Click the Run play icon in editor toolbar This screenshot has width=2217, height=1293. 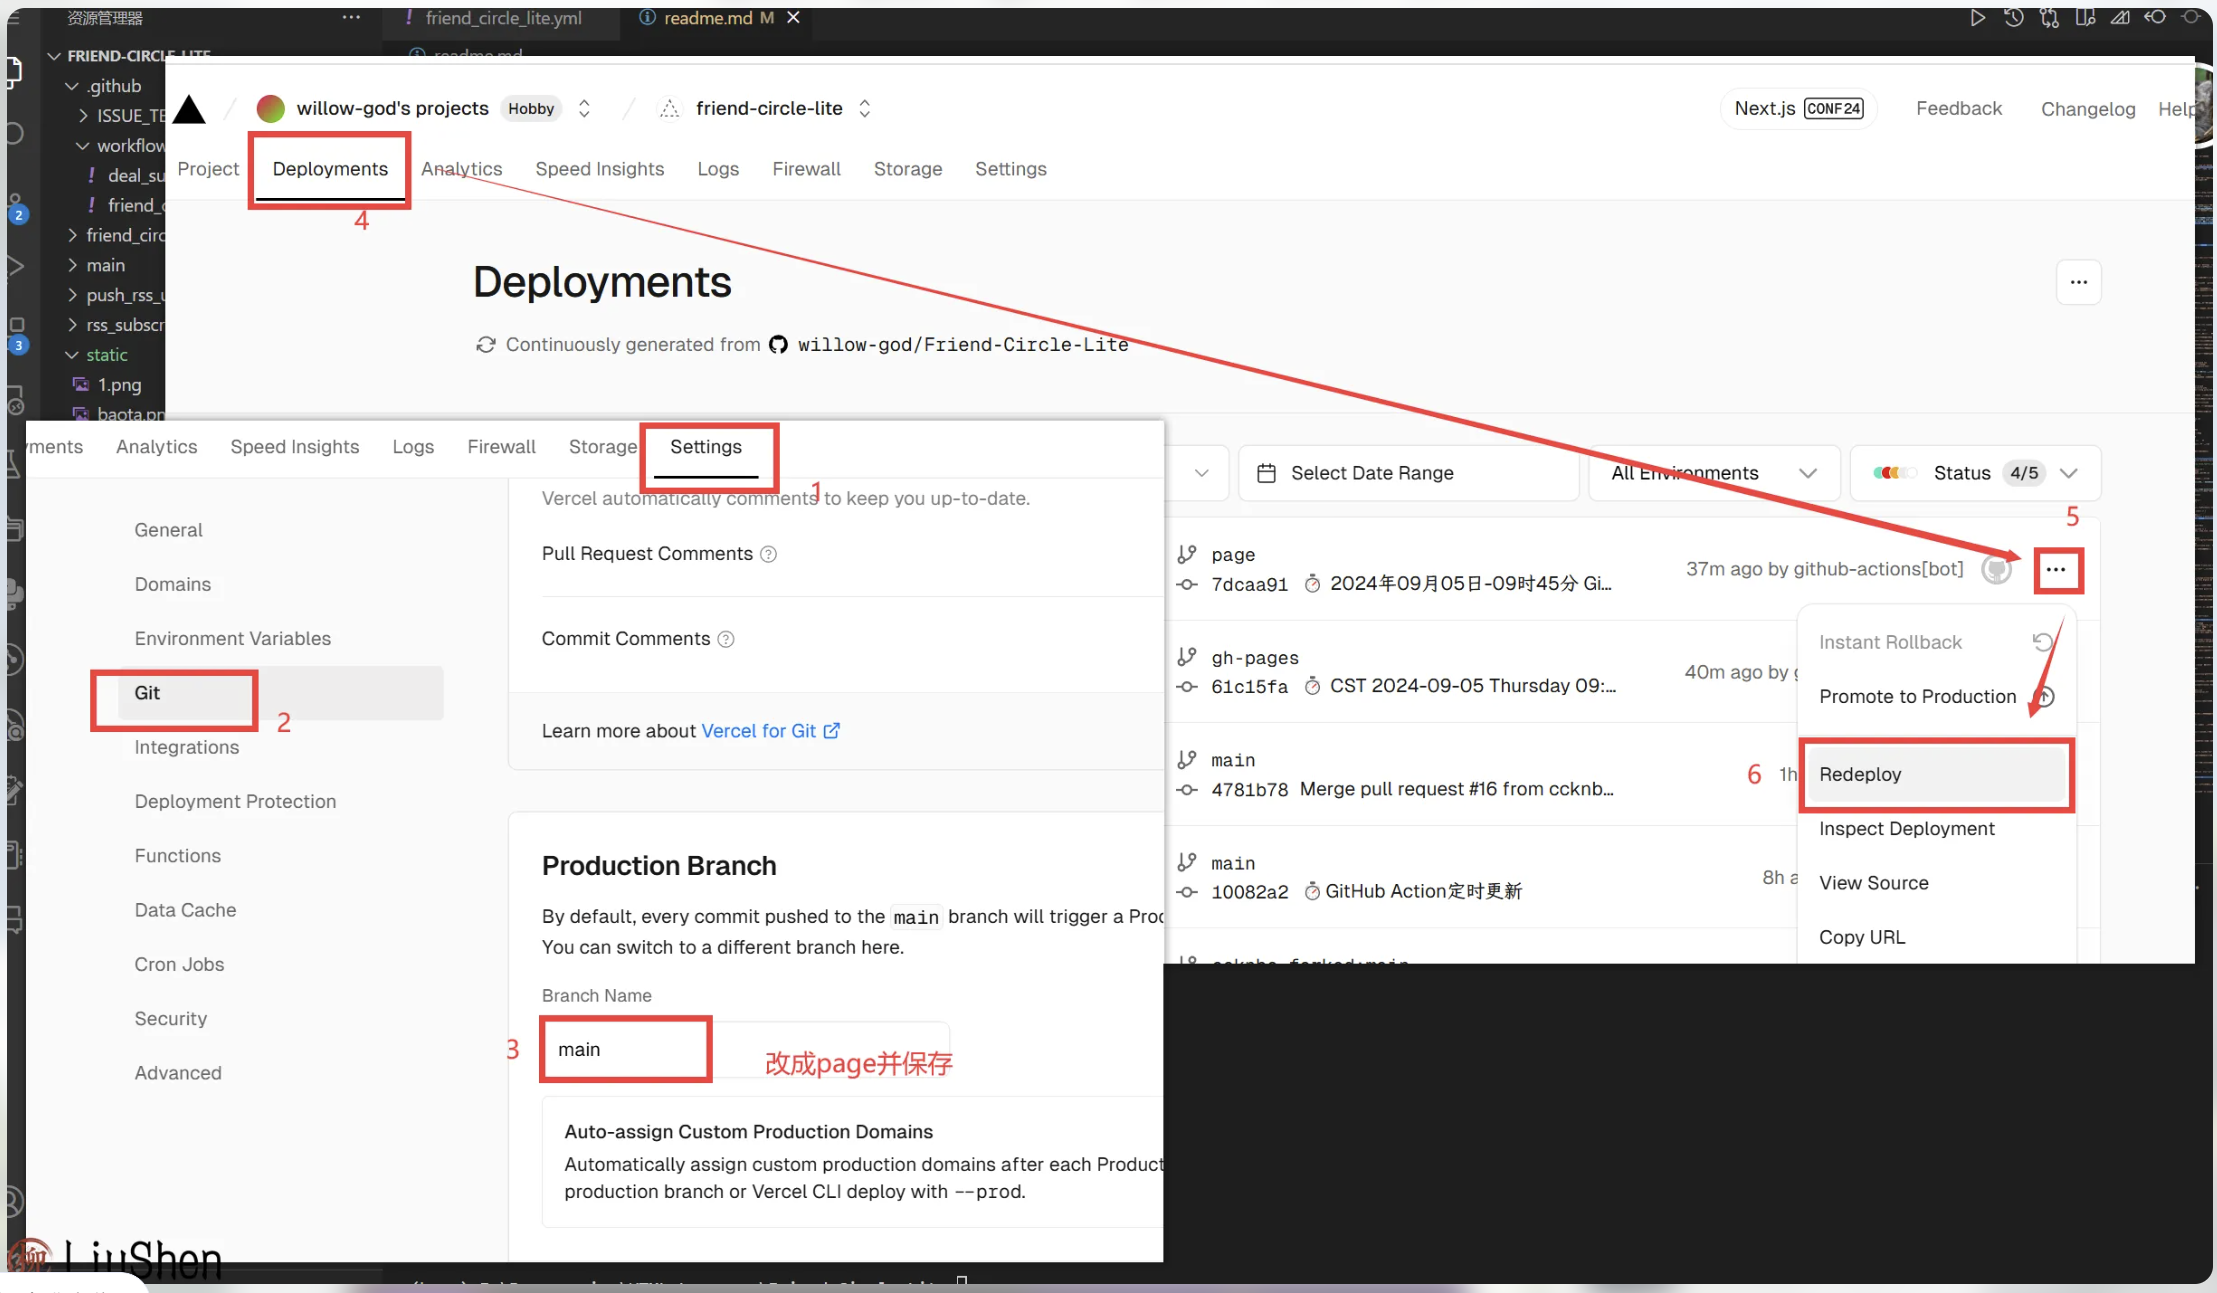click(1977, 17)
